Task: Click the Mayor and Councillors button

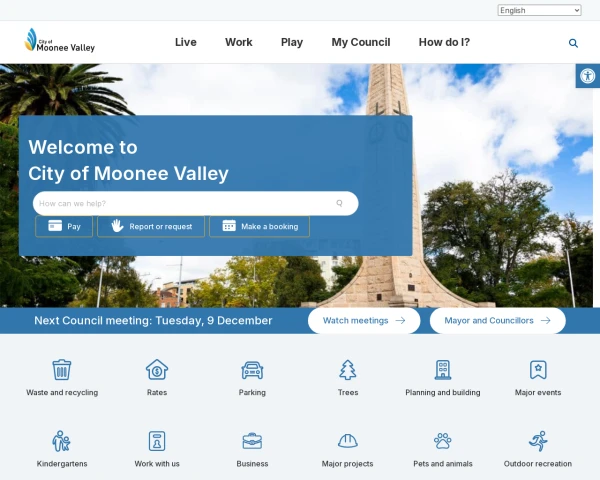Action: pos(497,320)
